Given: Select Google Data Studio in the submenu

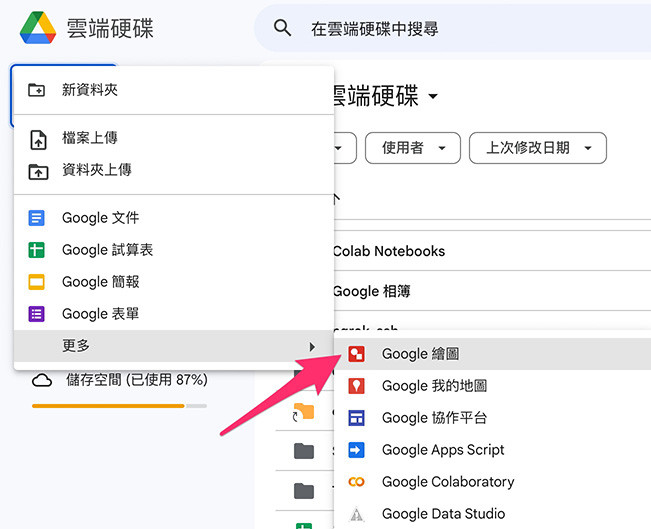Looking at the screenshot, I should click(492, 514).
